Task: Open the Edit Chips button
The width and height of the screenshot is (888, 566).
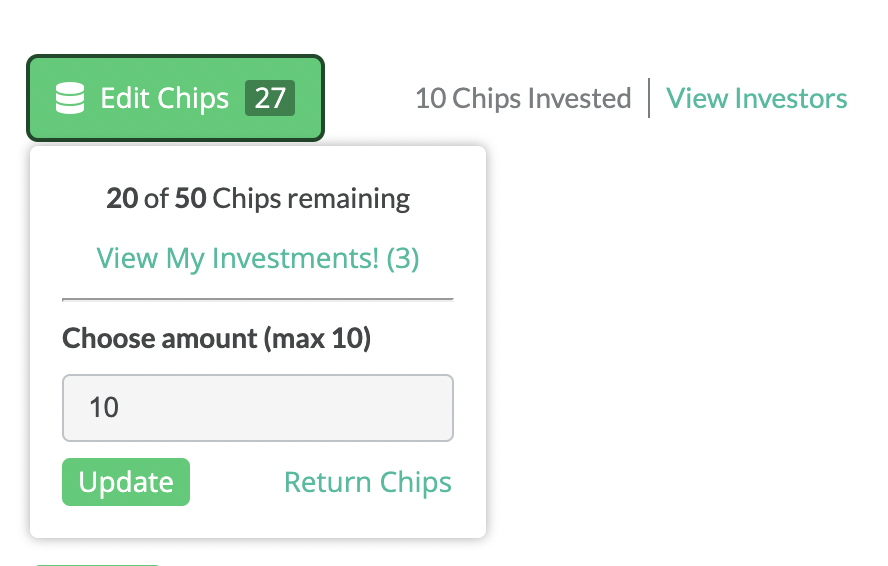Action: [176, 98]
